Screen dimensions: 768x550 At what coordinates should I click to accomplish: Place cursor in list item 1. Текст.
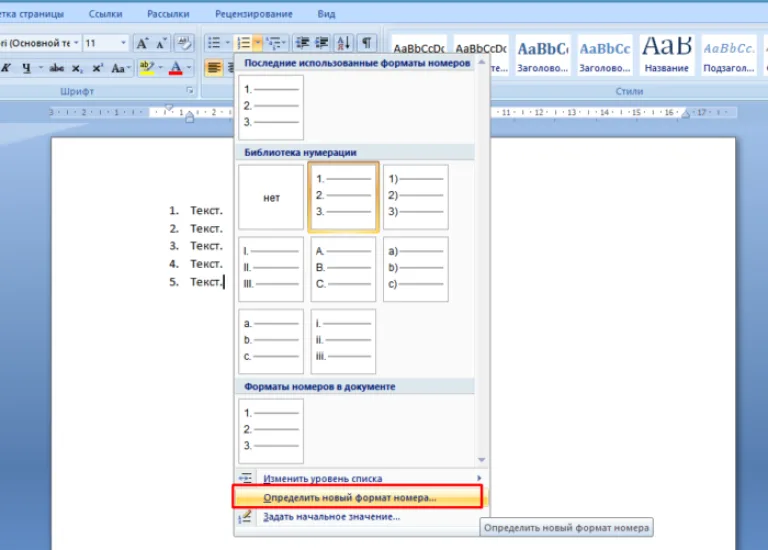[x=206, y=211]
